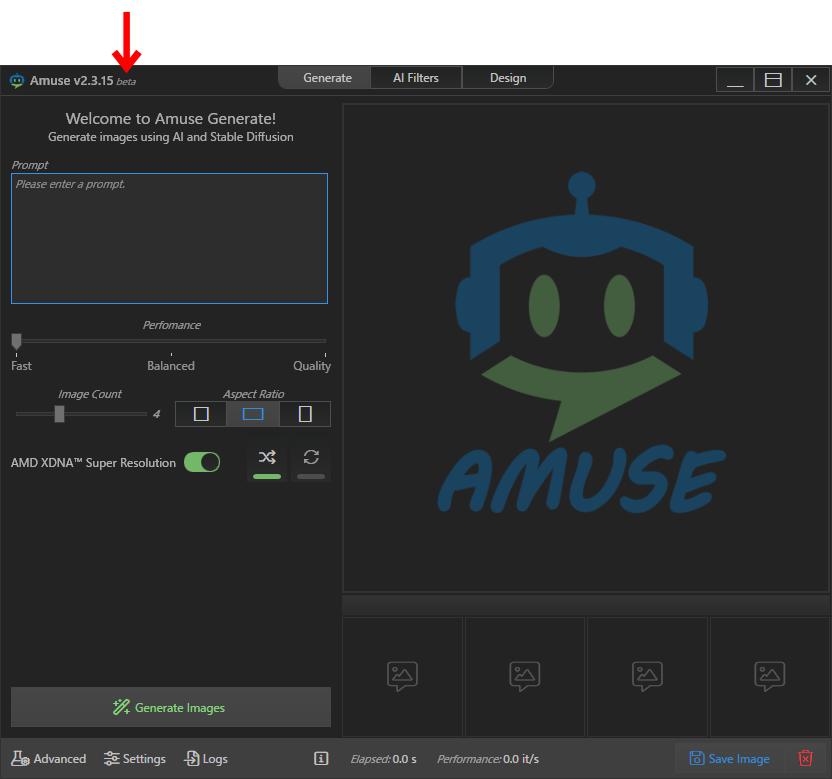Click the Performance slider Quality end
Image resolution: width=832 pixels, height=779 pixels.
(324, 342)
